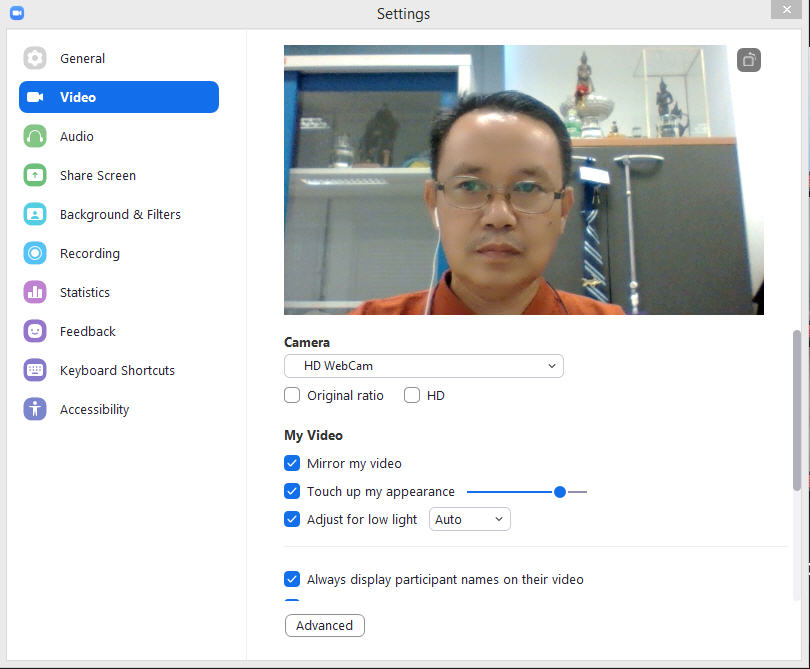Select the Share Screen icon

[x=35, y=175]
